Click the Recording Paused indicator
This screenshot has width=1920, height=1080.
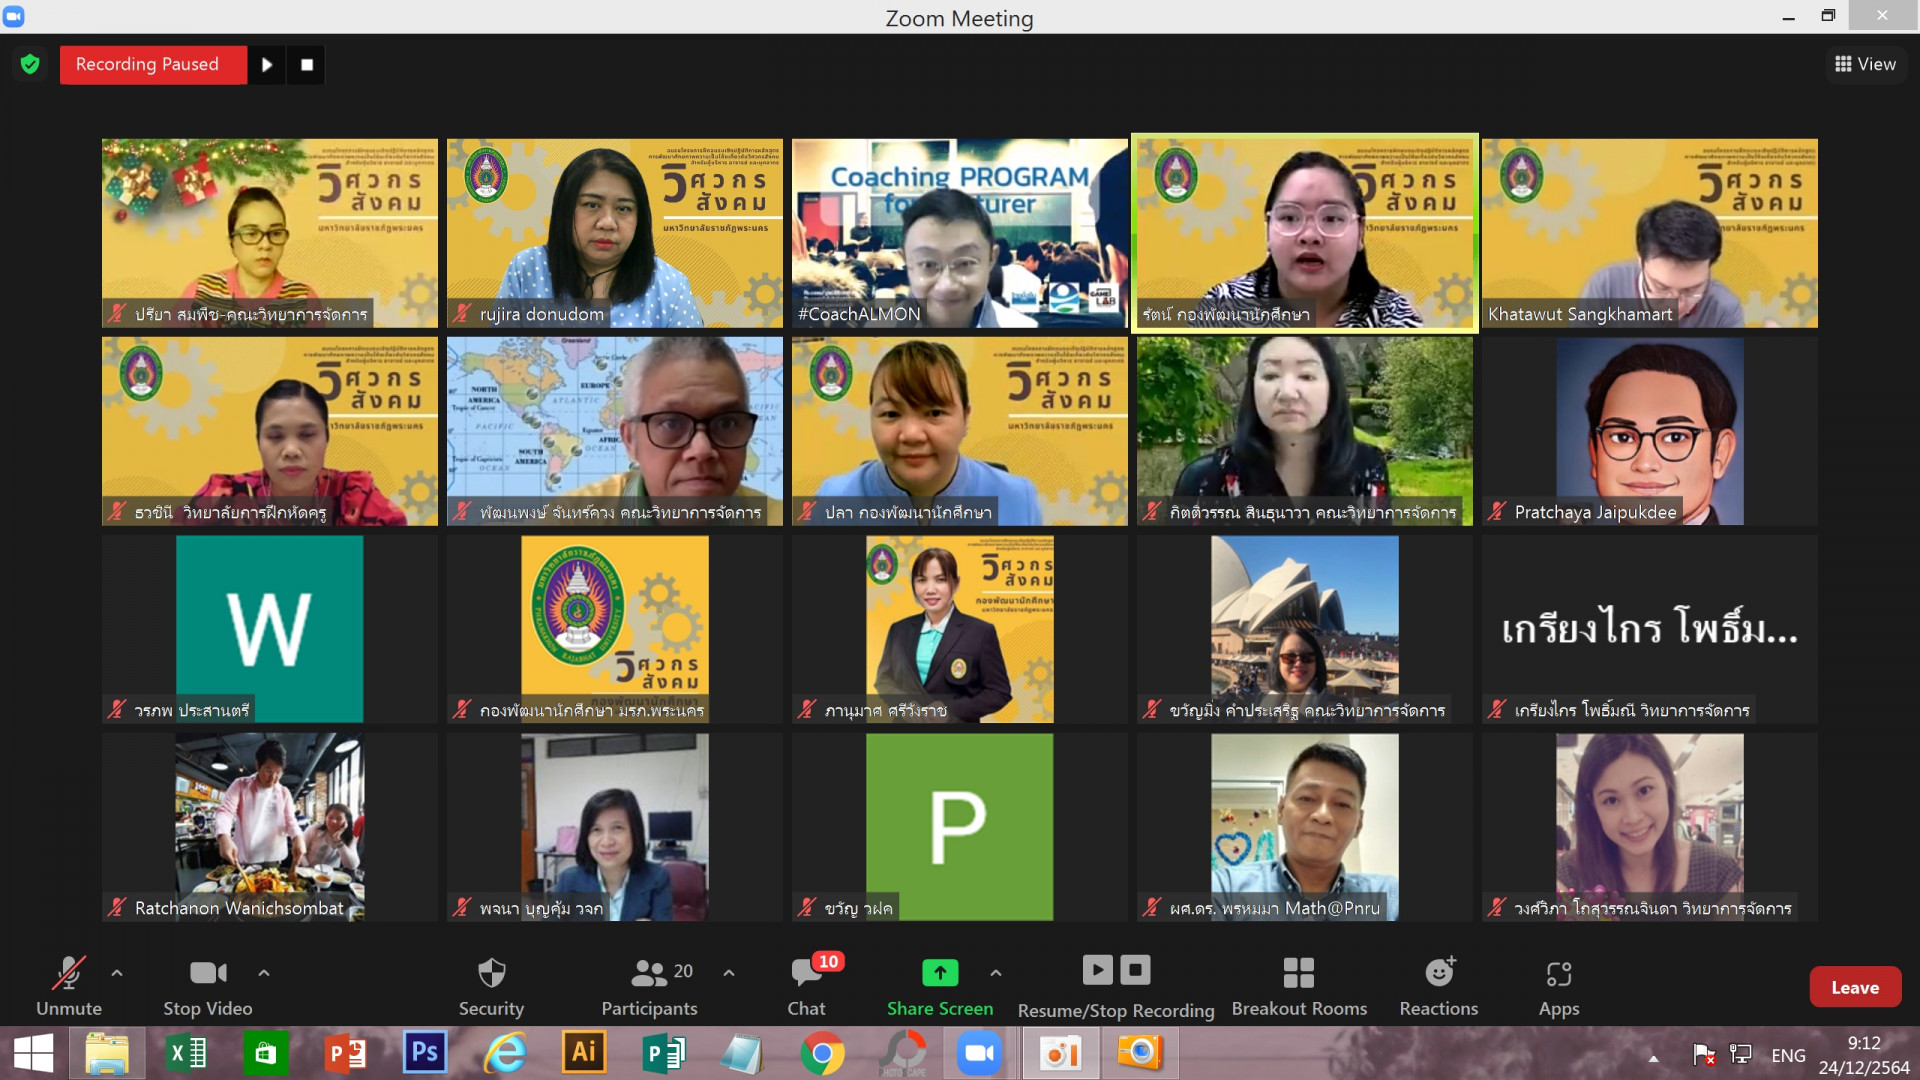[148, 65]
